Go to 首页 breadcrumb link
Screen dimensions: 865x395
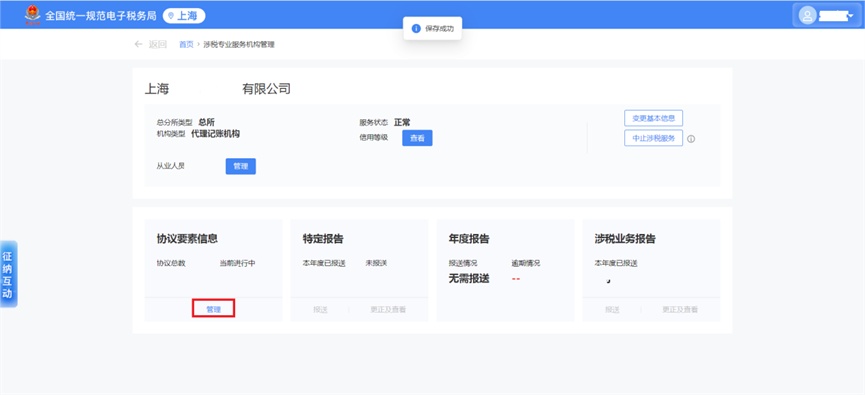point(186,45)
